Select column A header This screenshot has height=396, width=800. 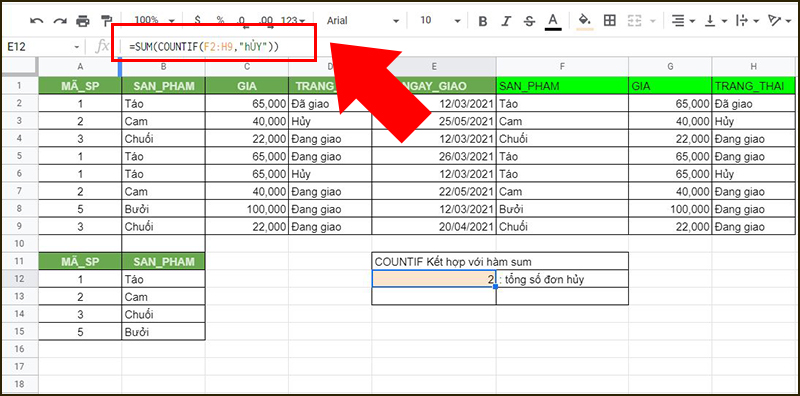coord(80,66)
